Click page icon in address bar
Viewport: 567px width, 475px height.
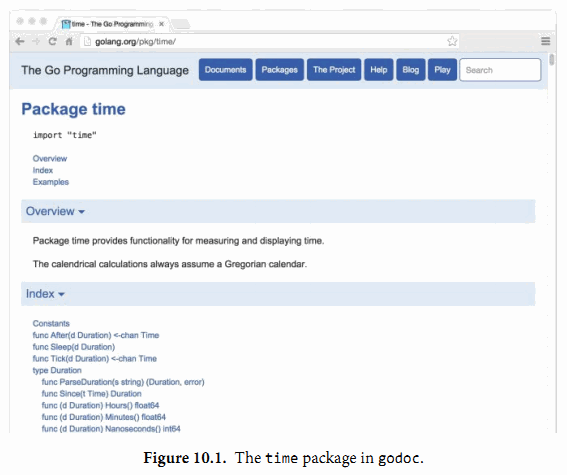tap(87, 42)
